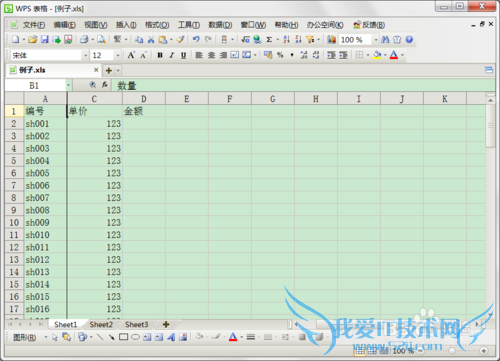Open the 数据(D) menu
Screen dimensions: 500x361
[x=220, y=25]
